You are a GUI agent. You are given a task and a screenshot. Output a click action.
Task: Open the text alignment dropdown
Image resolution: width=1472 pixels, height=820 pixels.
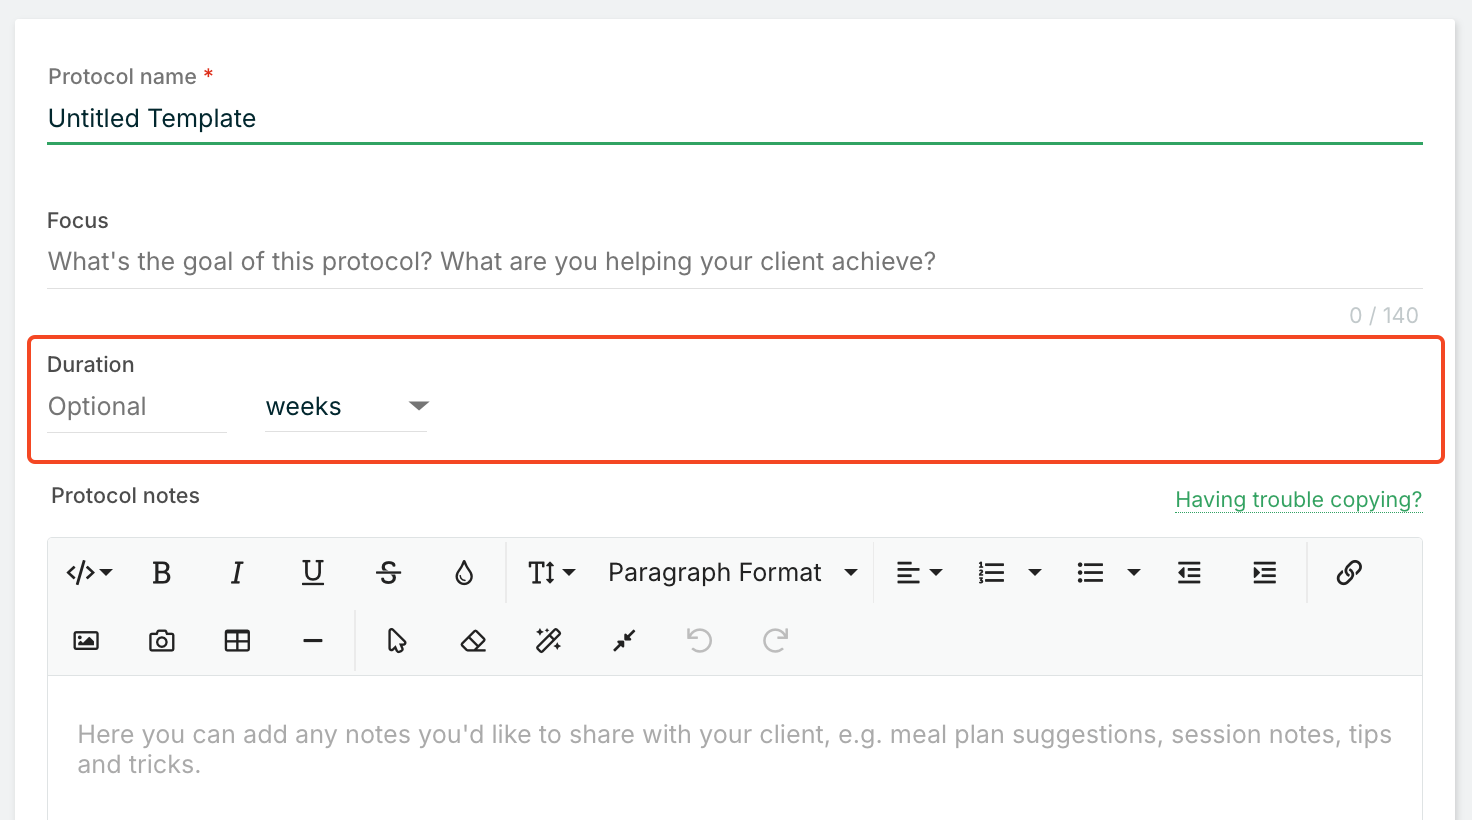pyautogui.click(x=919, y=573)
